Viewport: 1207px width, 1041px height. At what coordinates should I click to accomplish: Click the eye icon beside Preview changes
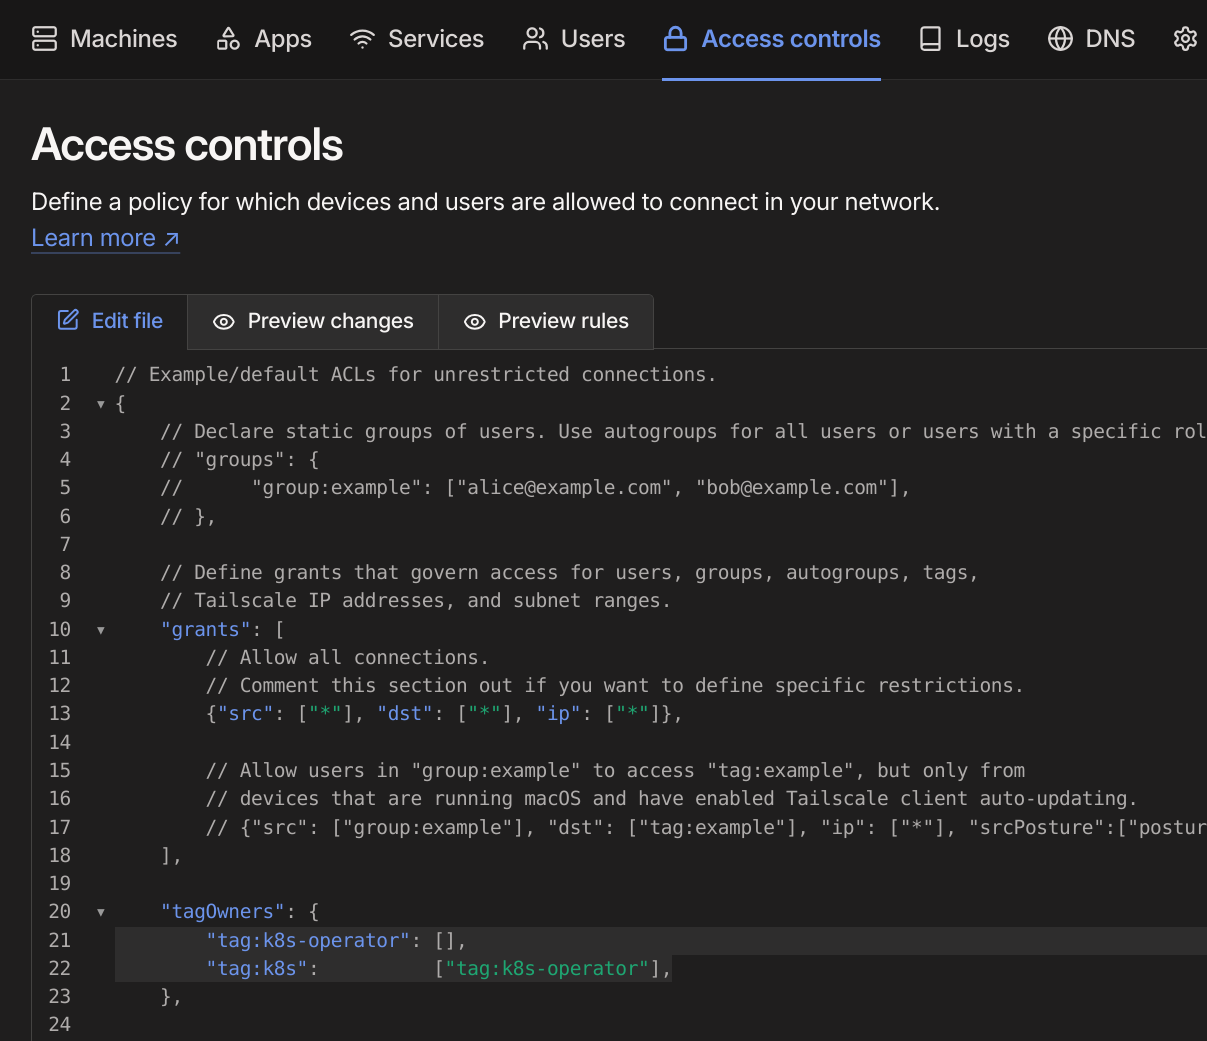click(224, 322)
